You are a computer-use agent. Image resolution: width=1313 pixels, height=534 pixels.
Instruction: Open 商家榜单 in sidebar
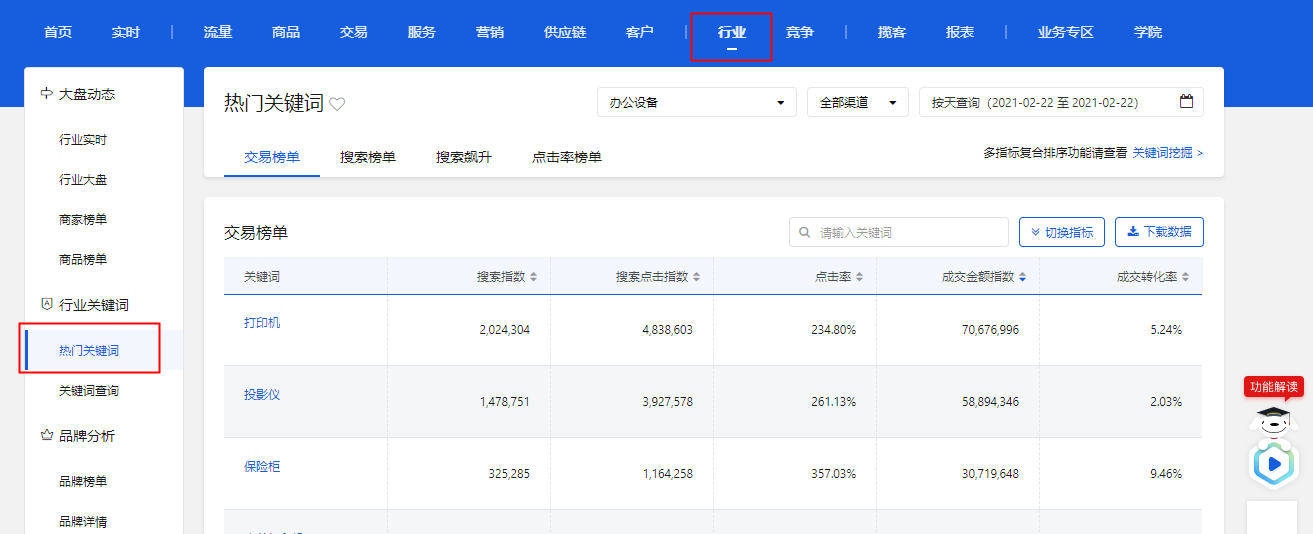pyautogui.click(x=83, y=219)
